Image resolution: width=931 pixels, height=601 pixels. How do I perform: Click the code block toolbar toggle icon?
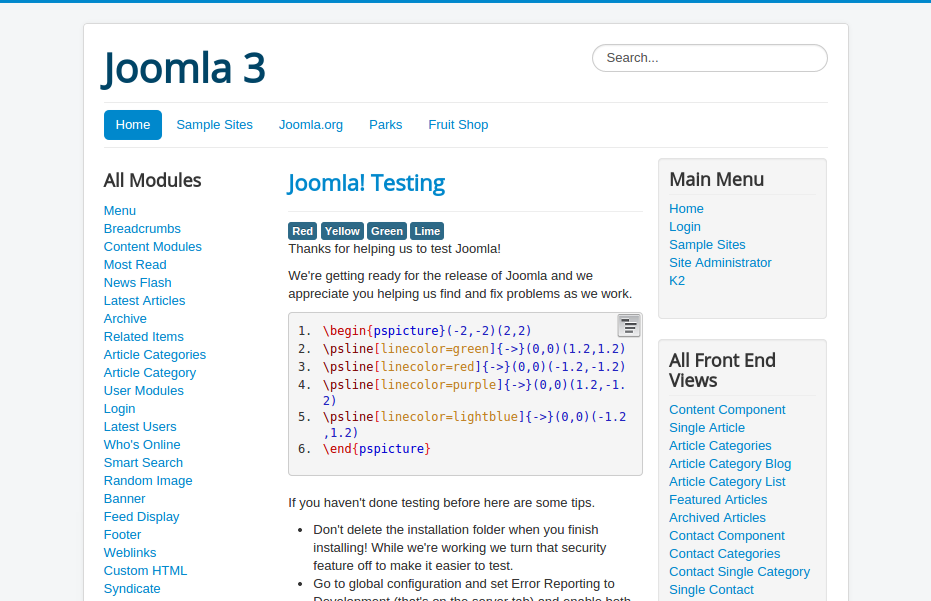pyautogui.click(x=629, y=326)
